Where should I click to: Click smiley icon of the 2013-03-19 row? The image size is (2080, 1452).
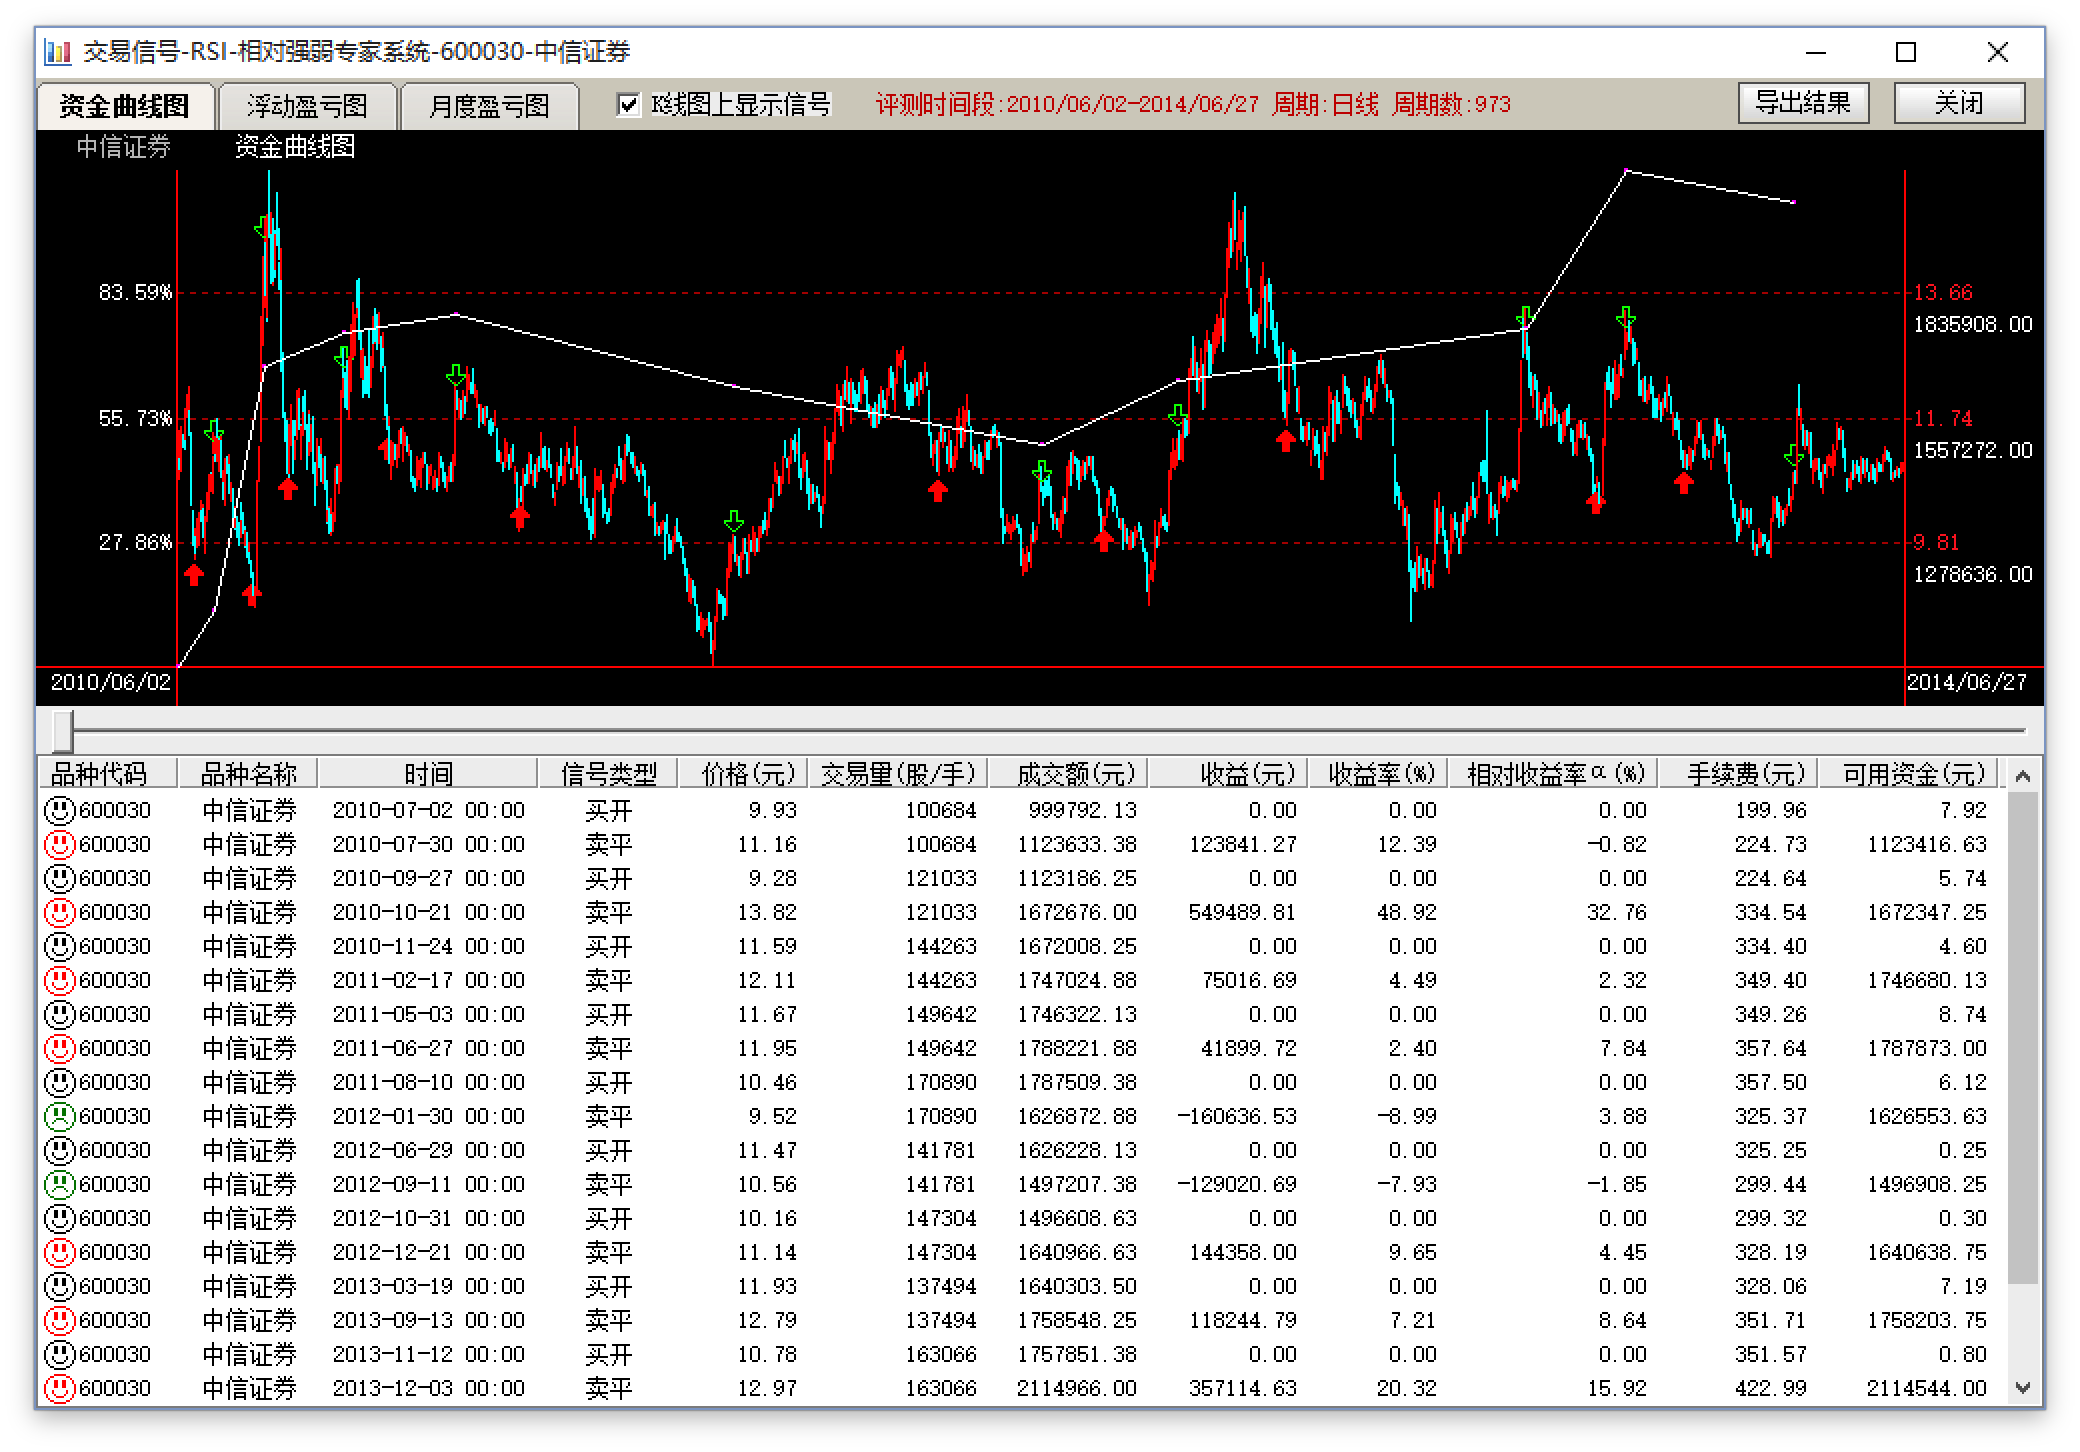click(60, 1286)
